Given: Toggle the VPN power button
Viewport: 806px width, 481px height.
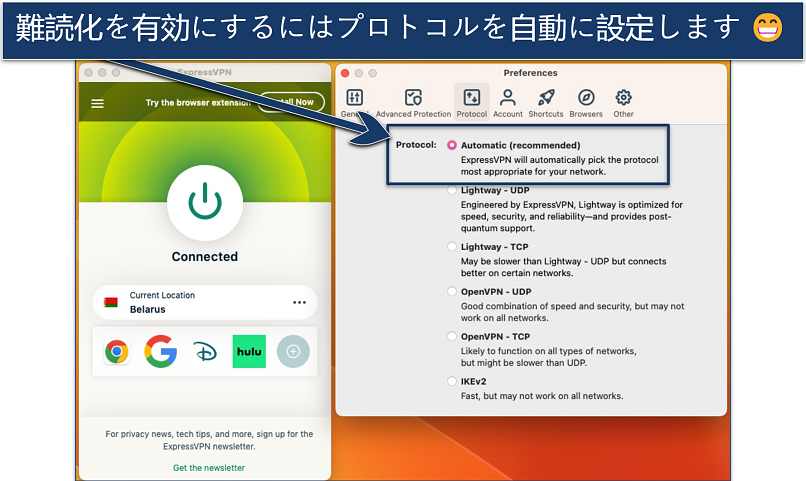Looking at the screenshot, I should pyautogui.click(x=205, y=203).
